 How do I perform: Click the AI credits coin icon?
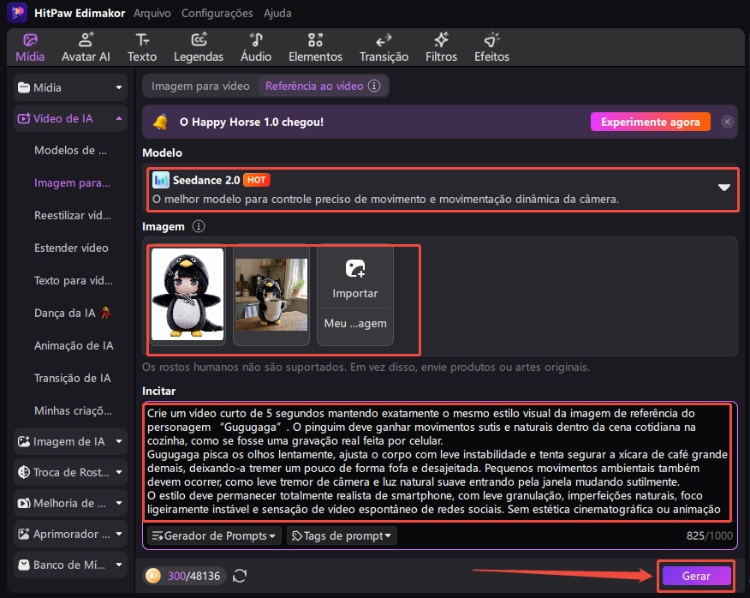click(x=153, y=576)
